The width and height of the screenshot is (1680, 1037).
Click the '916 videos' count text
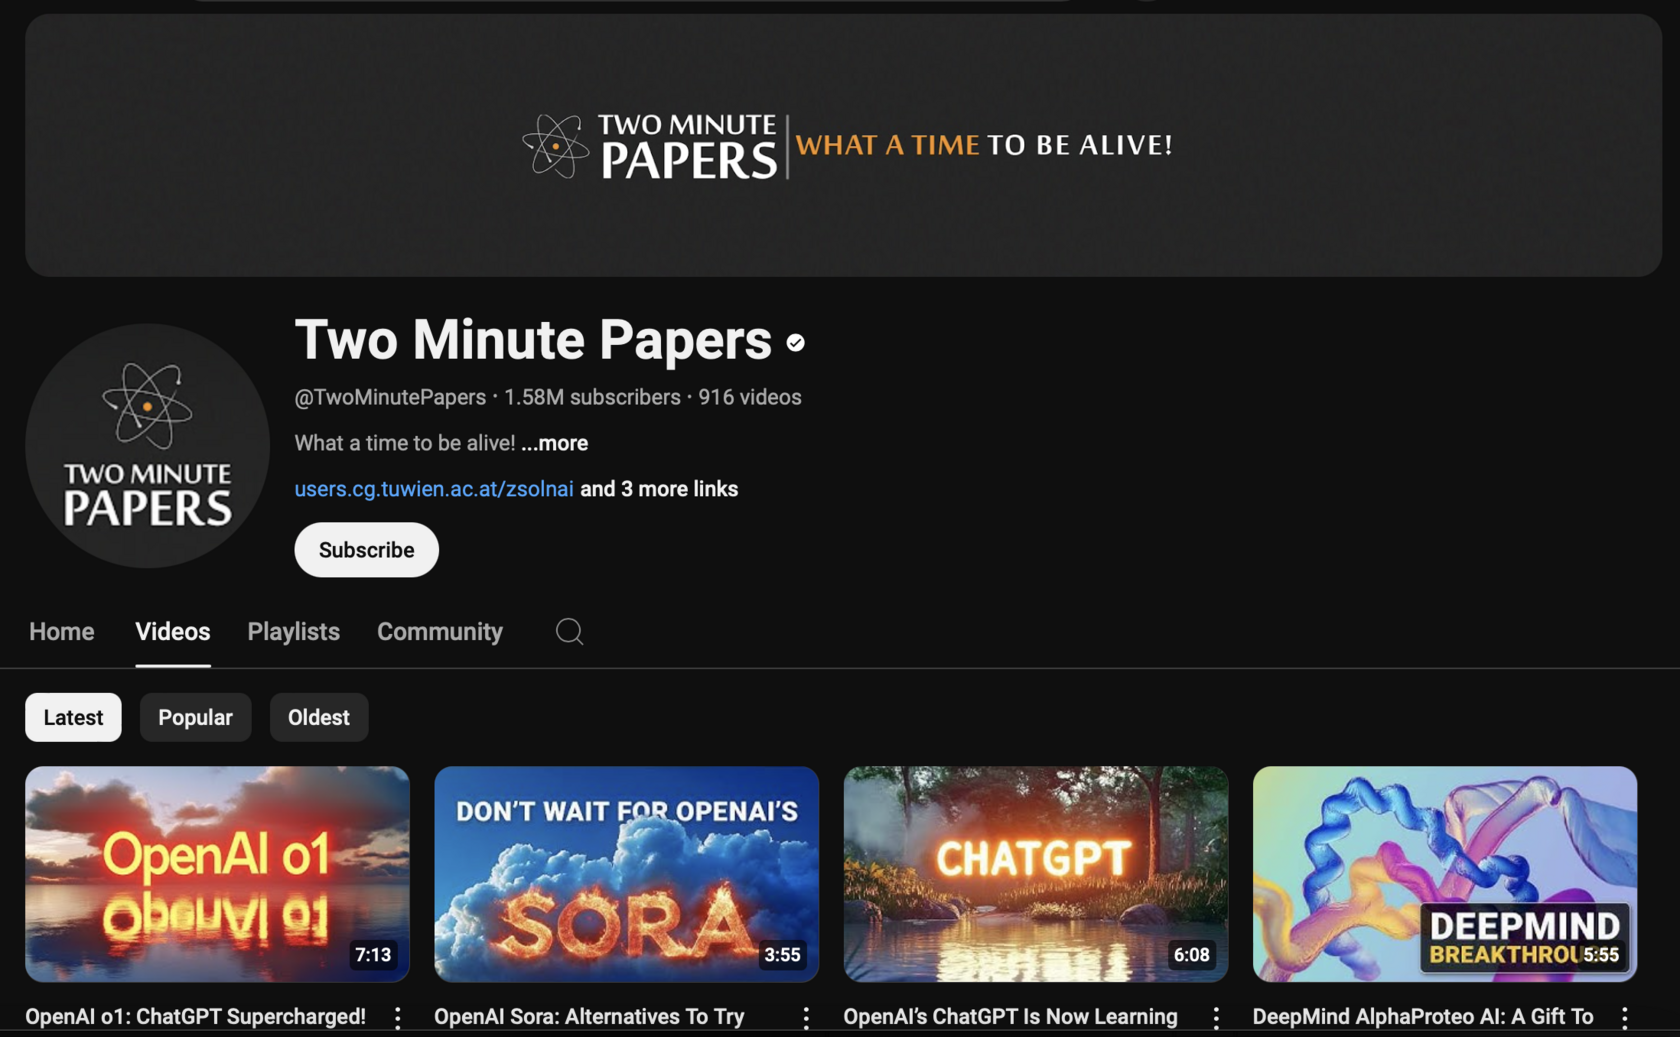pos(750,397)
